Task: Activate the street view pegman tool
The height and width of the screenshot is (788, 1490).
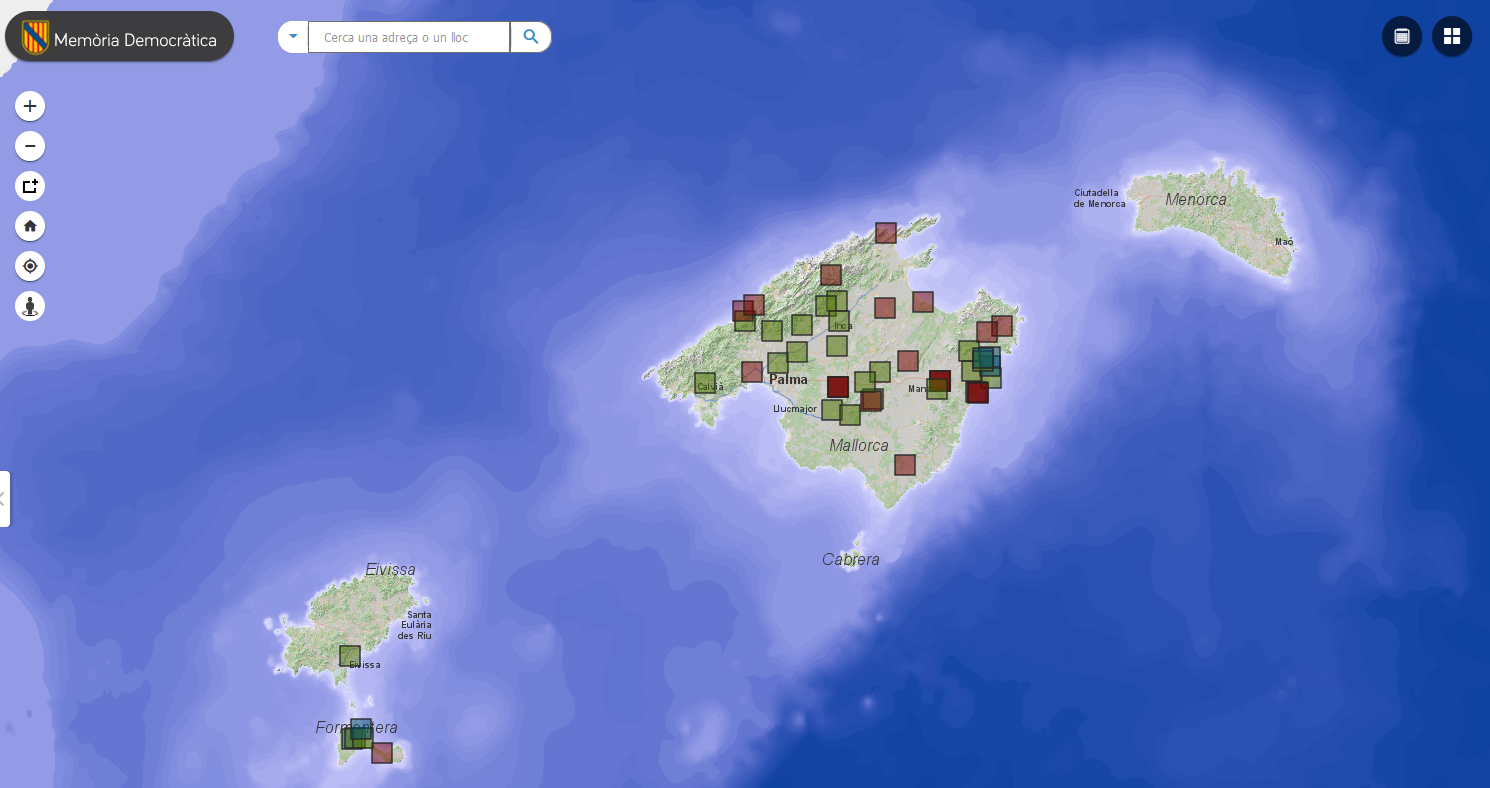Action: (29, 305)
